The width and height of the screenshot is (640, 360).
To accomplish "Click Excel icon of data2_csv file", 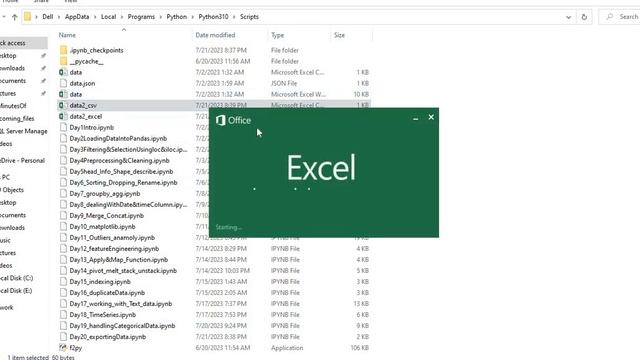I will pos(63,105).
